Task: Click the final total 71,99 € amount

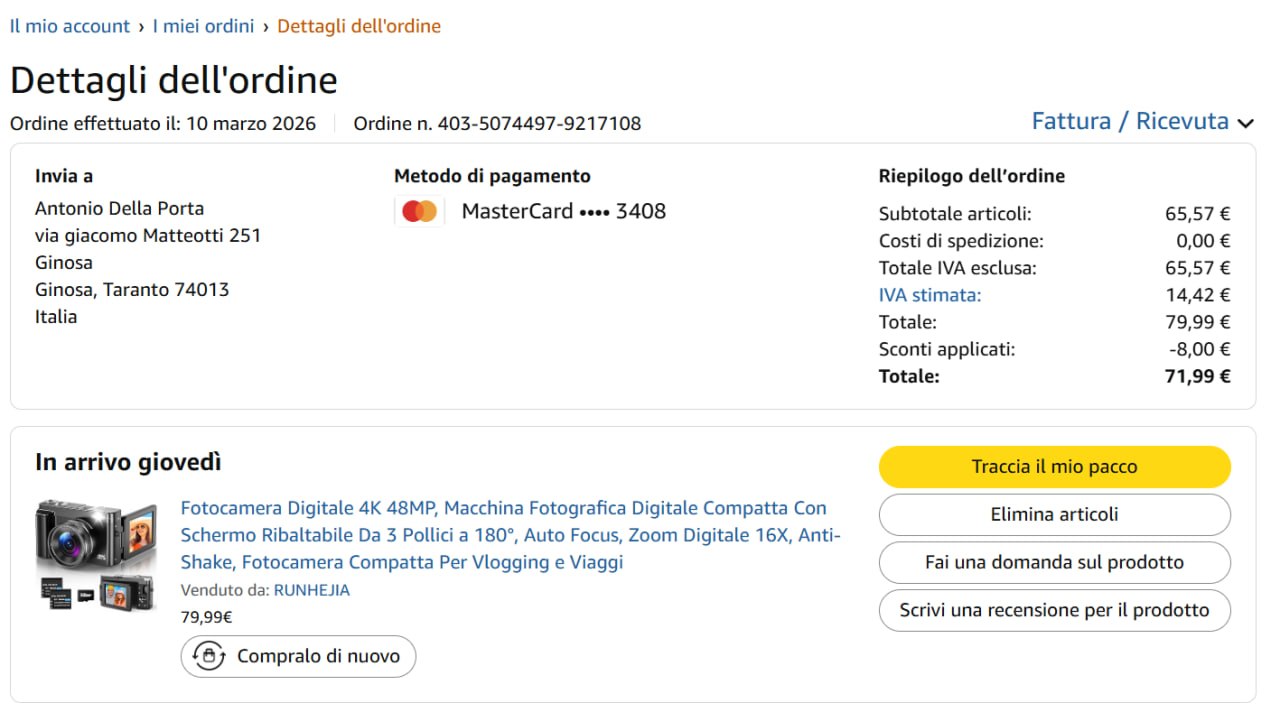Action: [1198, 377]
